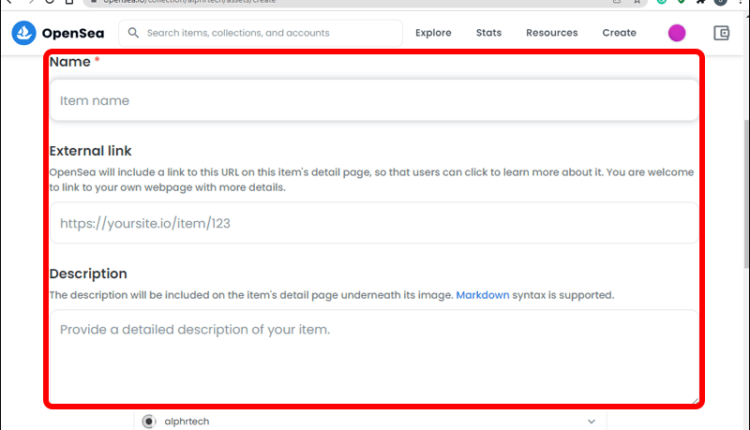Image resolution: width=750 pixels, height=430 pixels.
Task: Open the Explore menu
Action: pyautogui.click(x=433, y=33)
